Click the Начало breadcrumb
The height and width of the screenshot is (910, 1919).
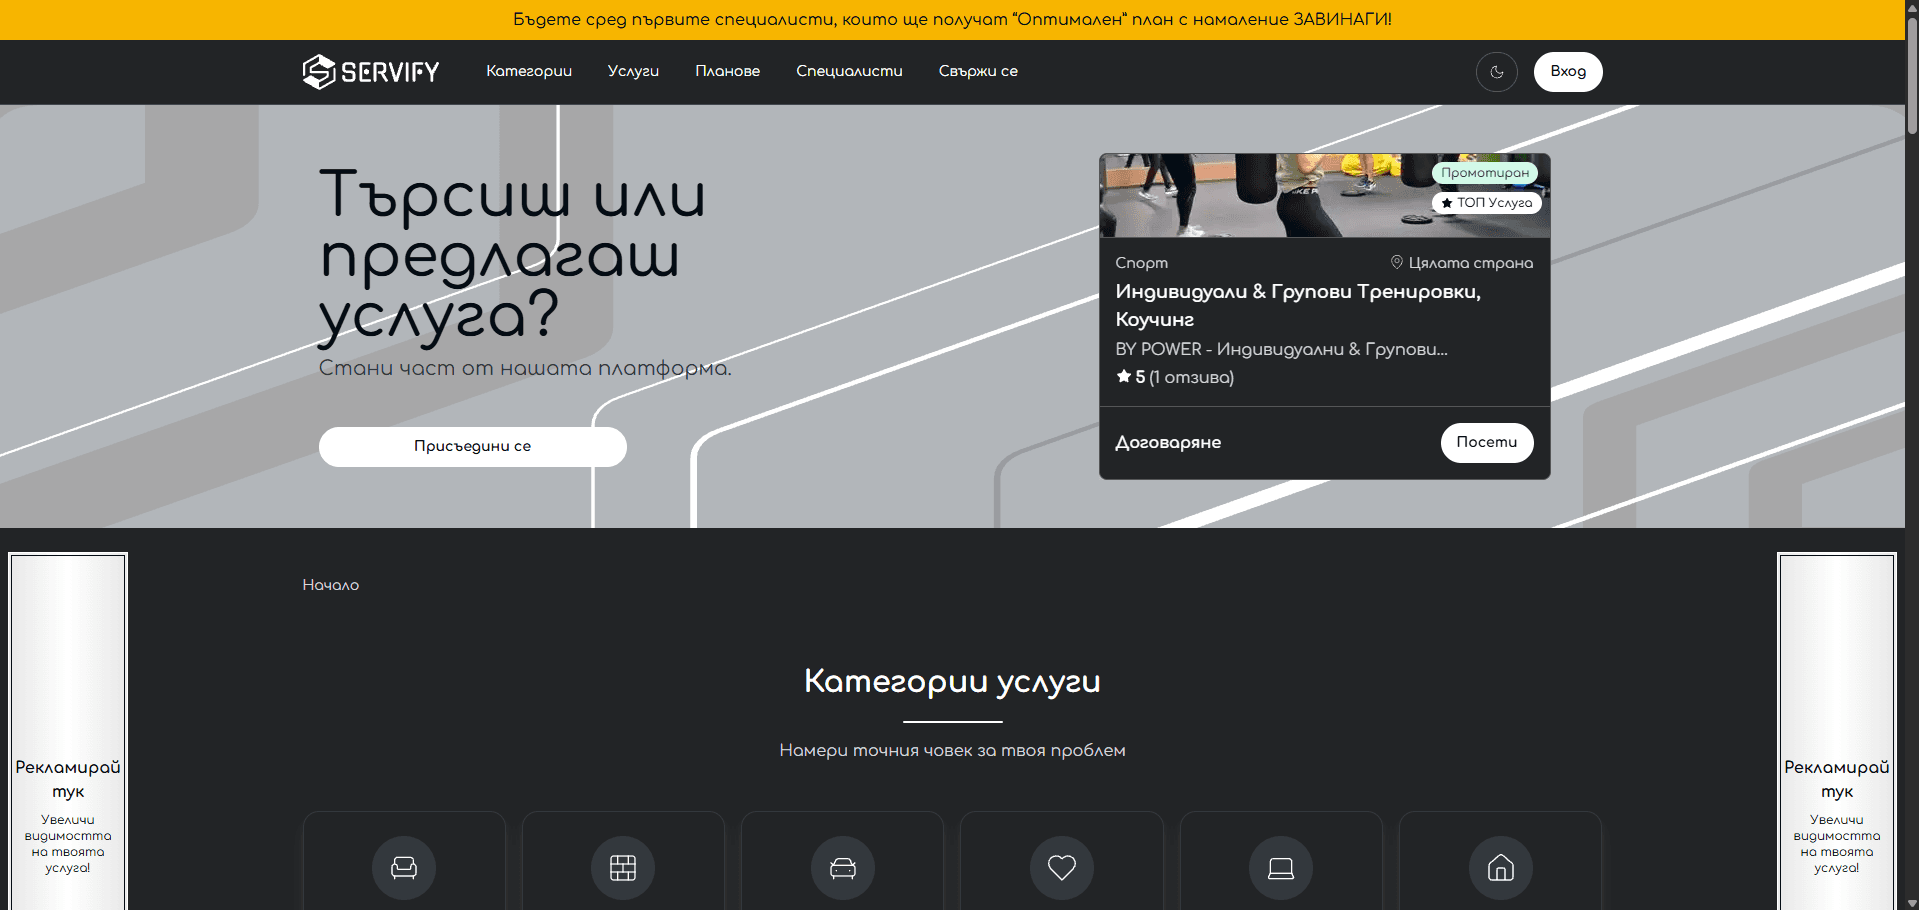coord(331,585)
